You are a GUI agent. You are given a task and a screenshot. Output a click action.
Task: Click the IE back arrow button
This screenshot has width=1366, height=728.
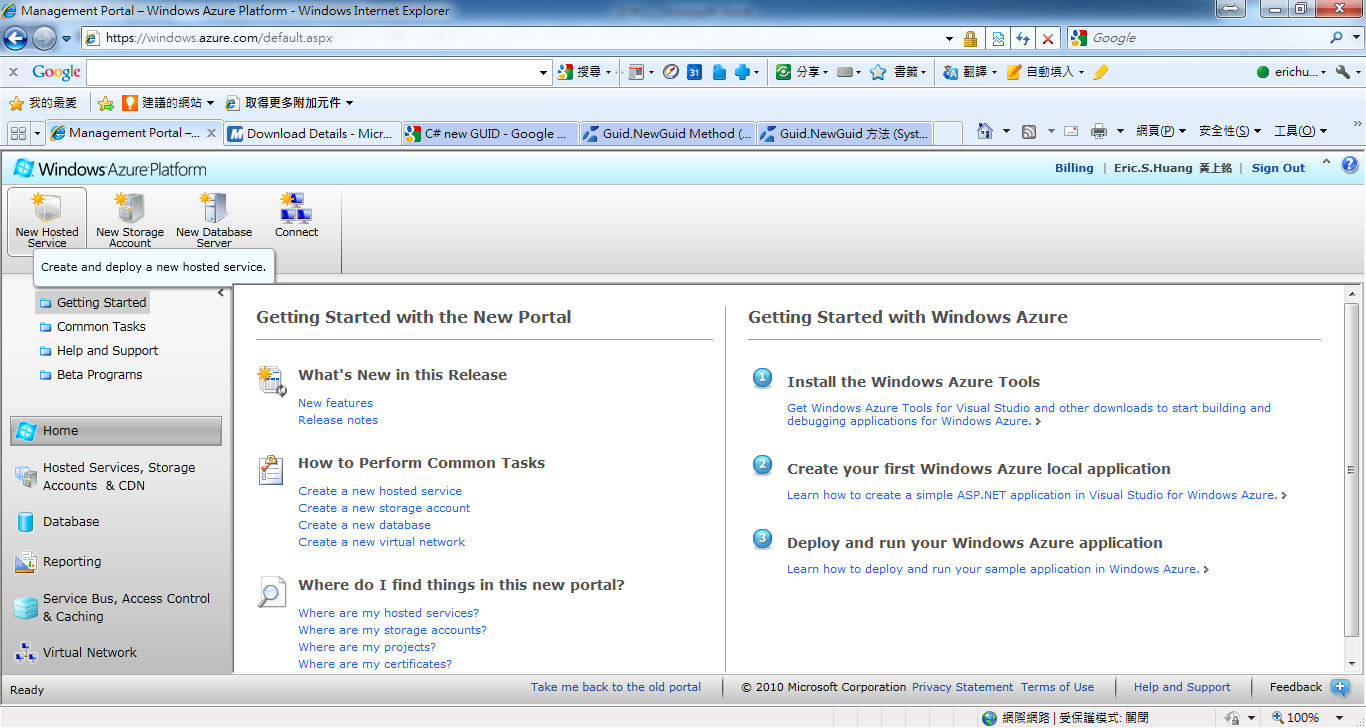[16, 39]
